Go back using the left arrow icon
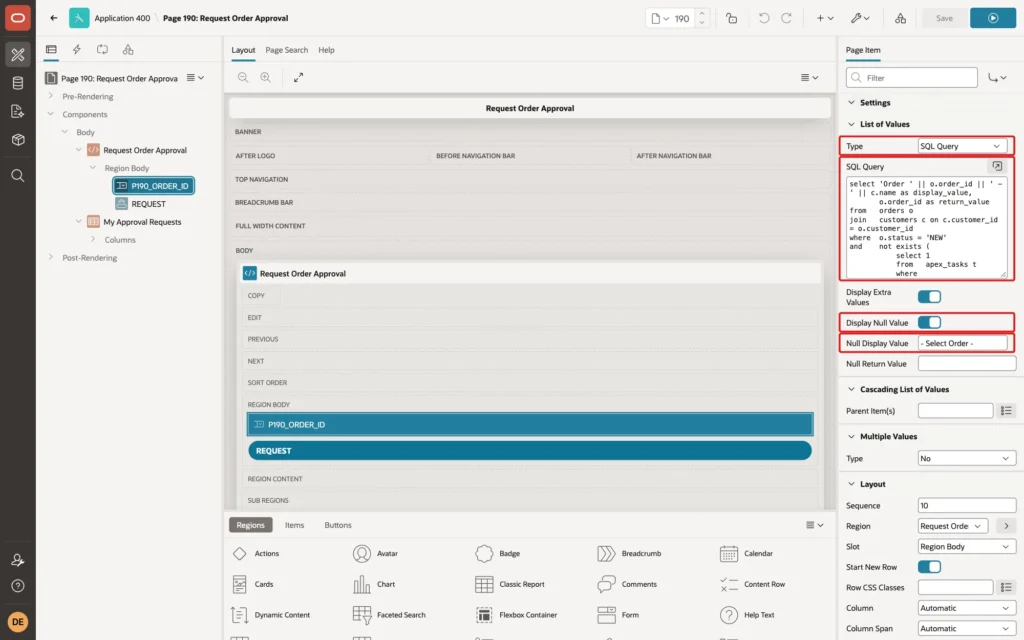 pos(54,18)
